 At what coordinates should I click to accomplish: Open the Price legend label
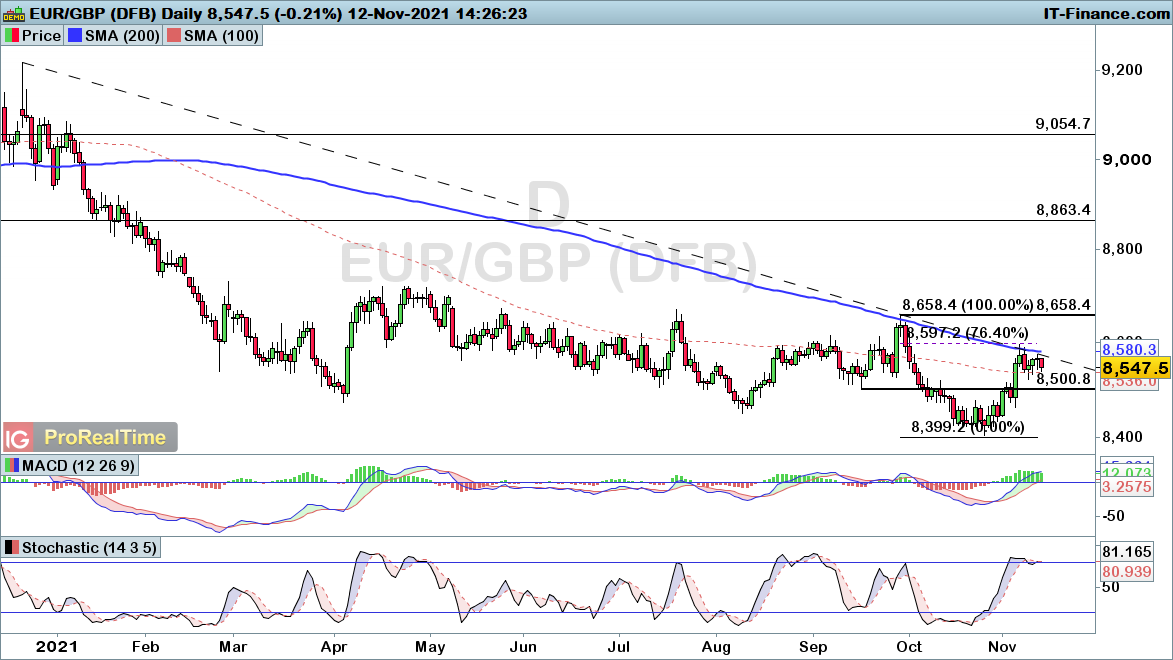pos(41,35)
